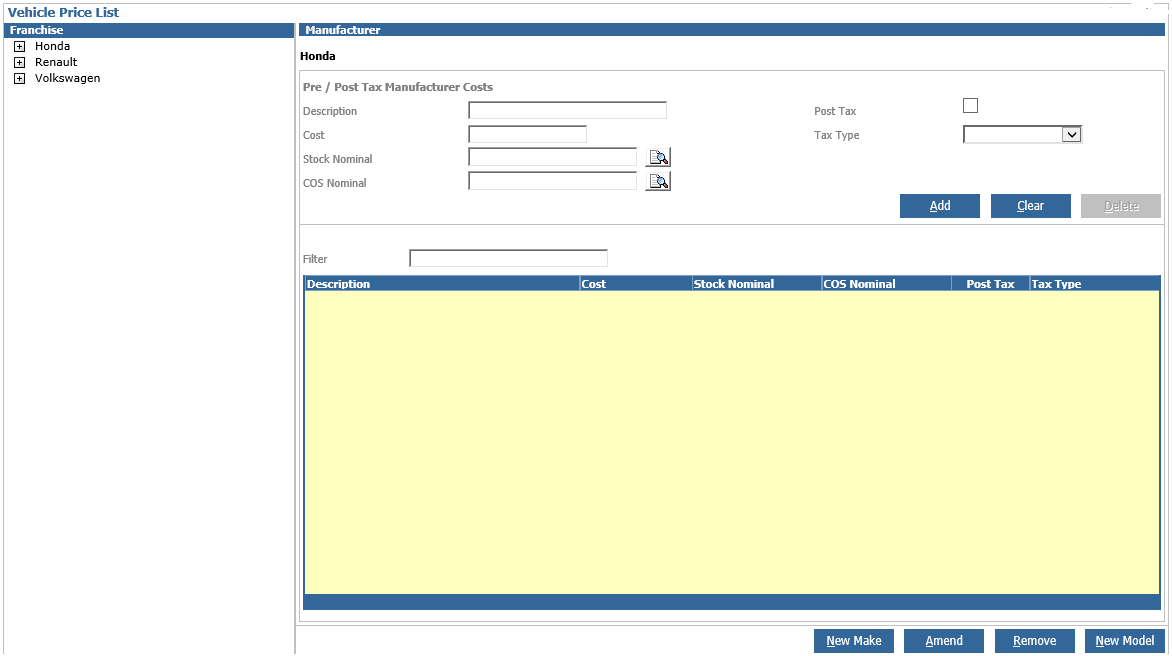Click the New Model button
The width and height of the screenshot is (1172, 656).
pos(1125,641)
